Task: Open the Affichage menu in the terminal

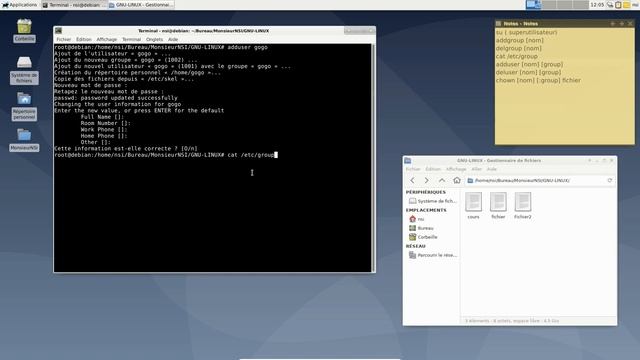Action: point(107,40)
